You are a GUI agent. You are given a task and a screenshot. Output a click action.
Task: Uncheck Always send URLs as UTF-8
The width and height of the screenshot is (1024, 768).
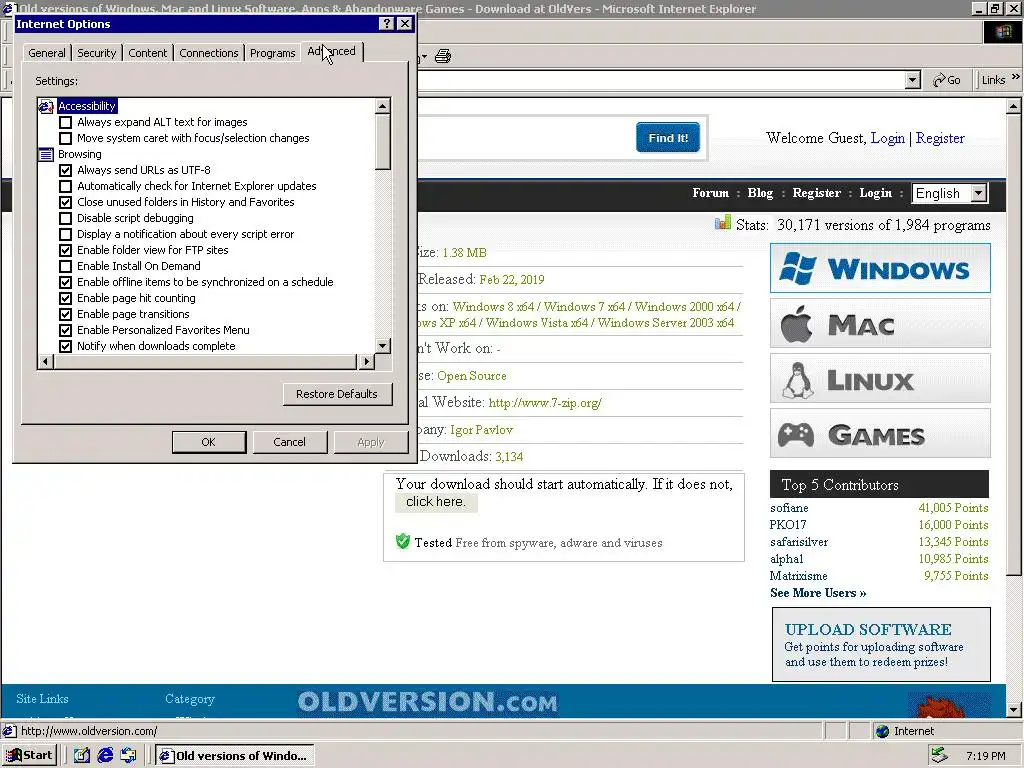65,170
